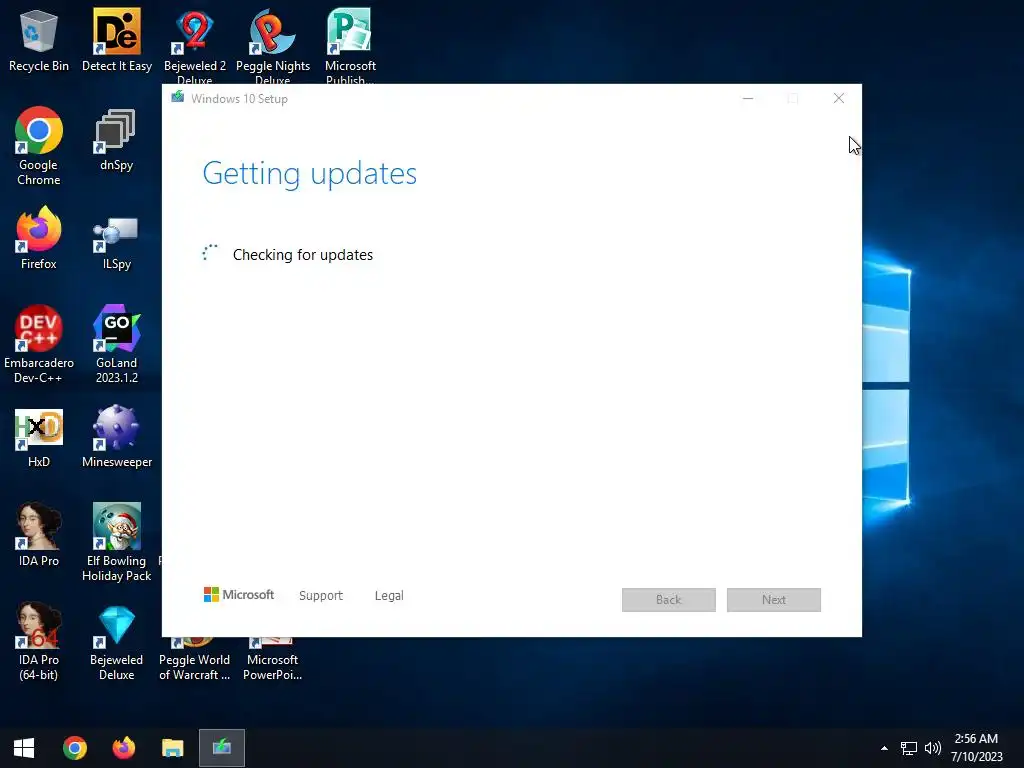Select the Microsoft Publisher desktop shortcut

(350, 44)
